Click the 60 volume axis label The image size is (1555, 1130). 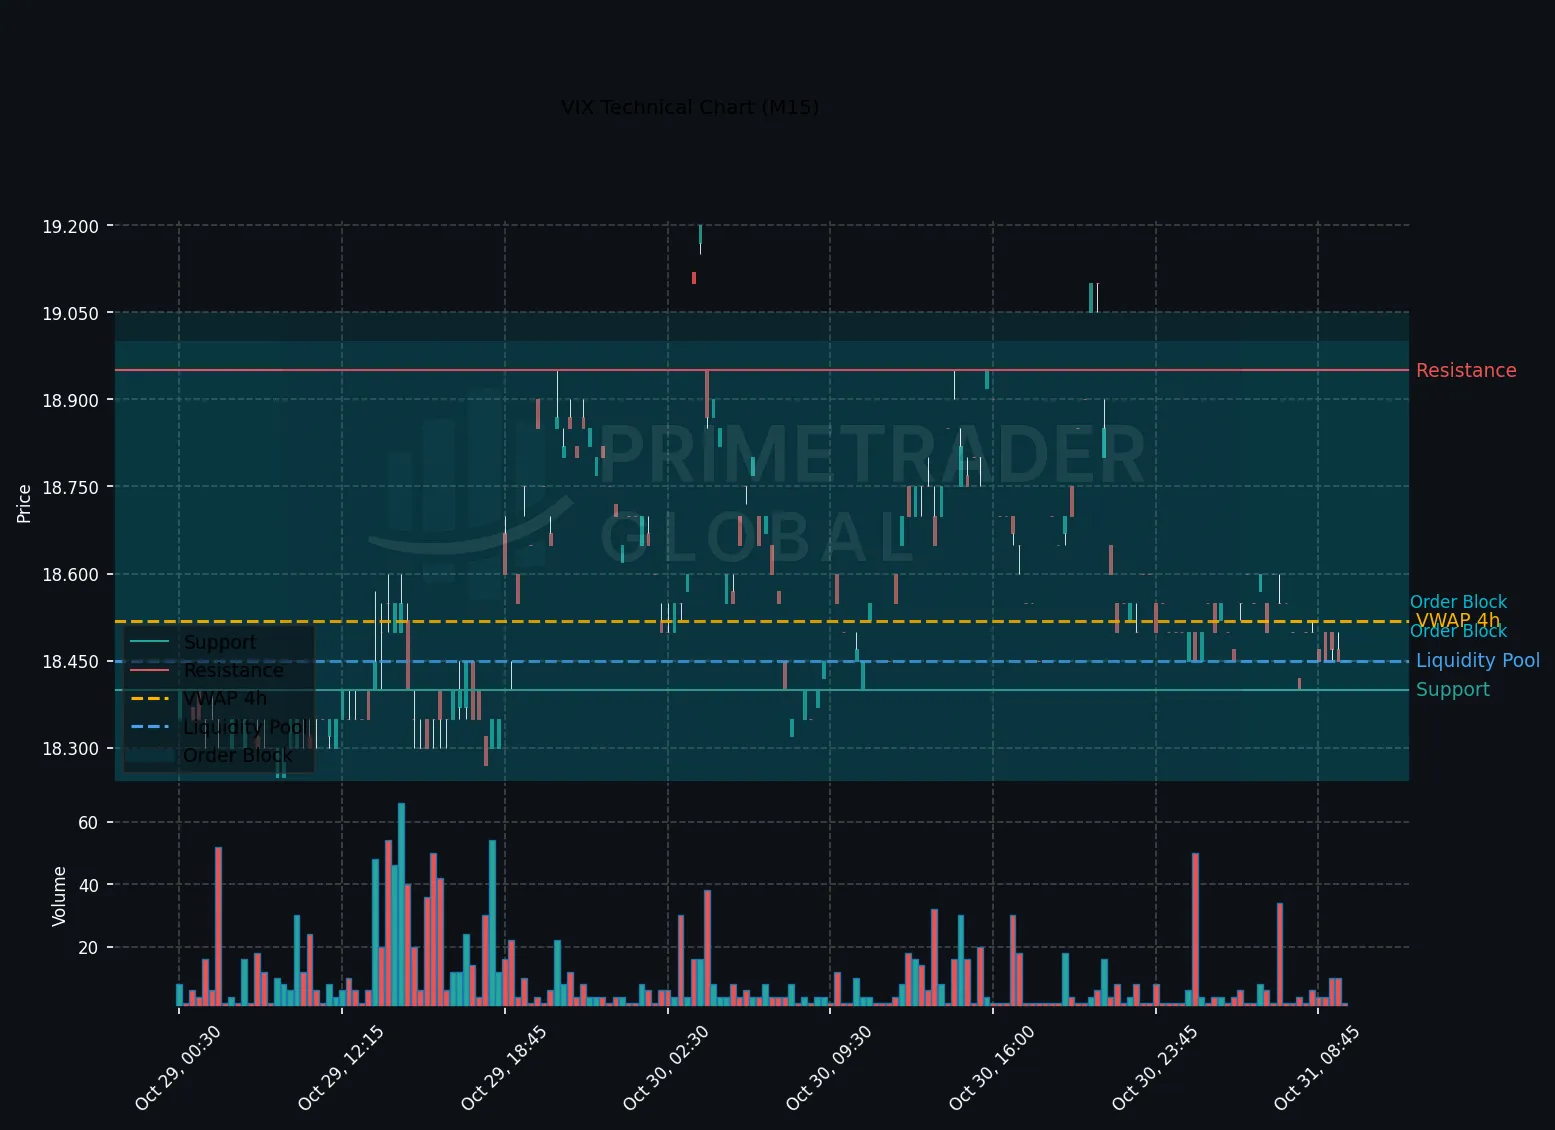pos(88,823)
